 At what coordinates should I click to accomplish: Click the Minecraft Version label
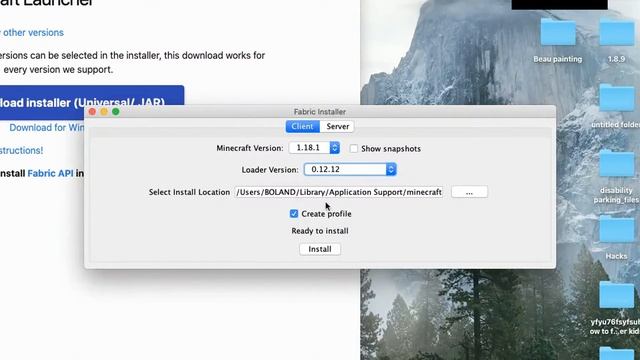click(x=250, y=148)
